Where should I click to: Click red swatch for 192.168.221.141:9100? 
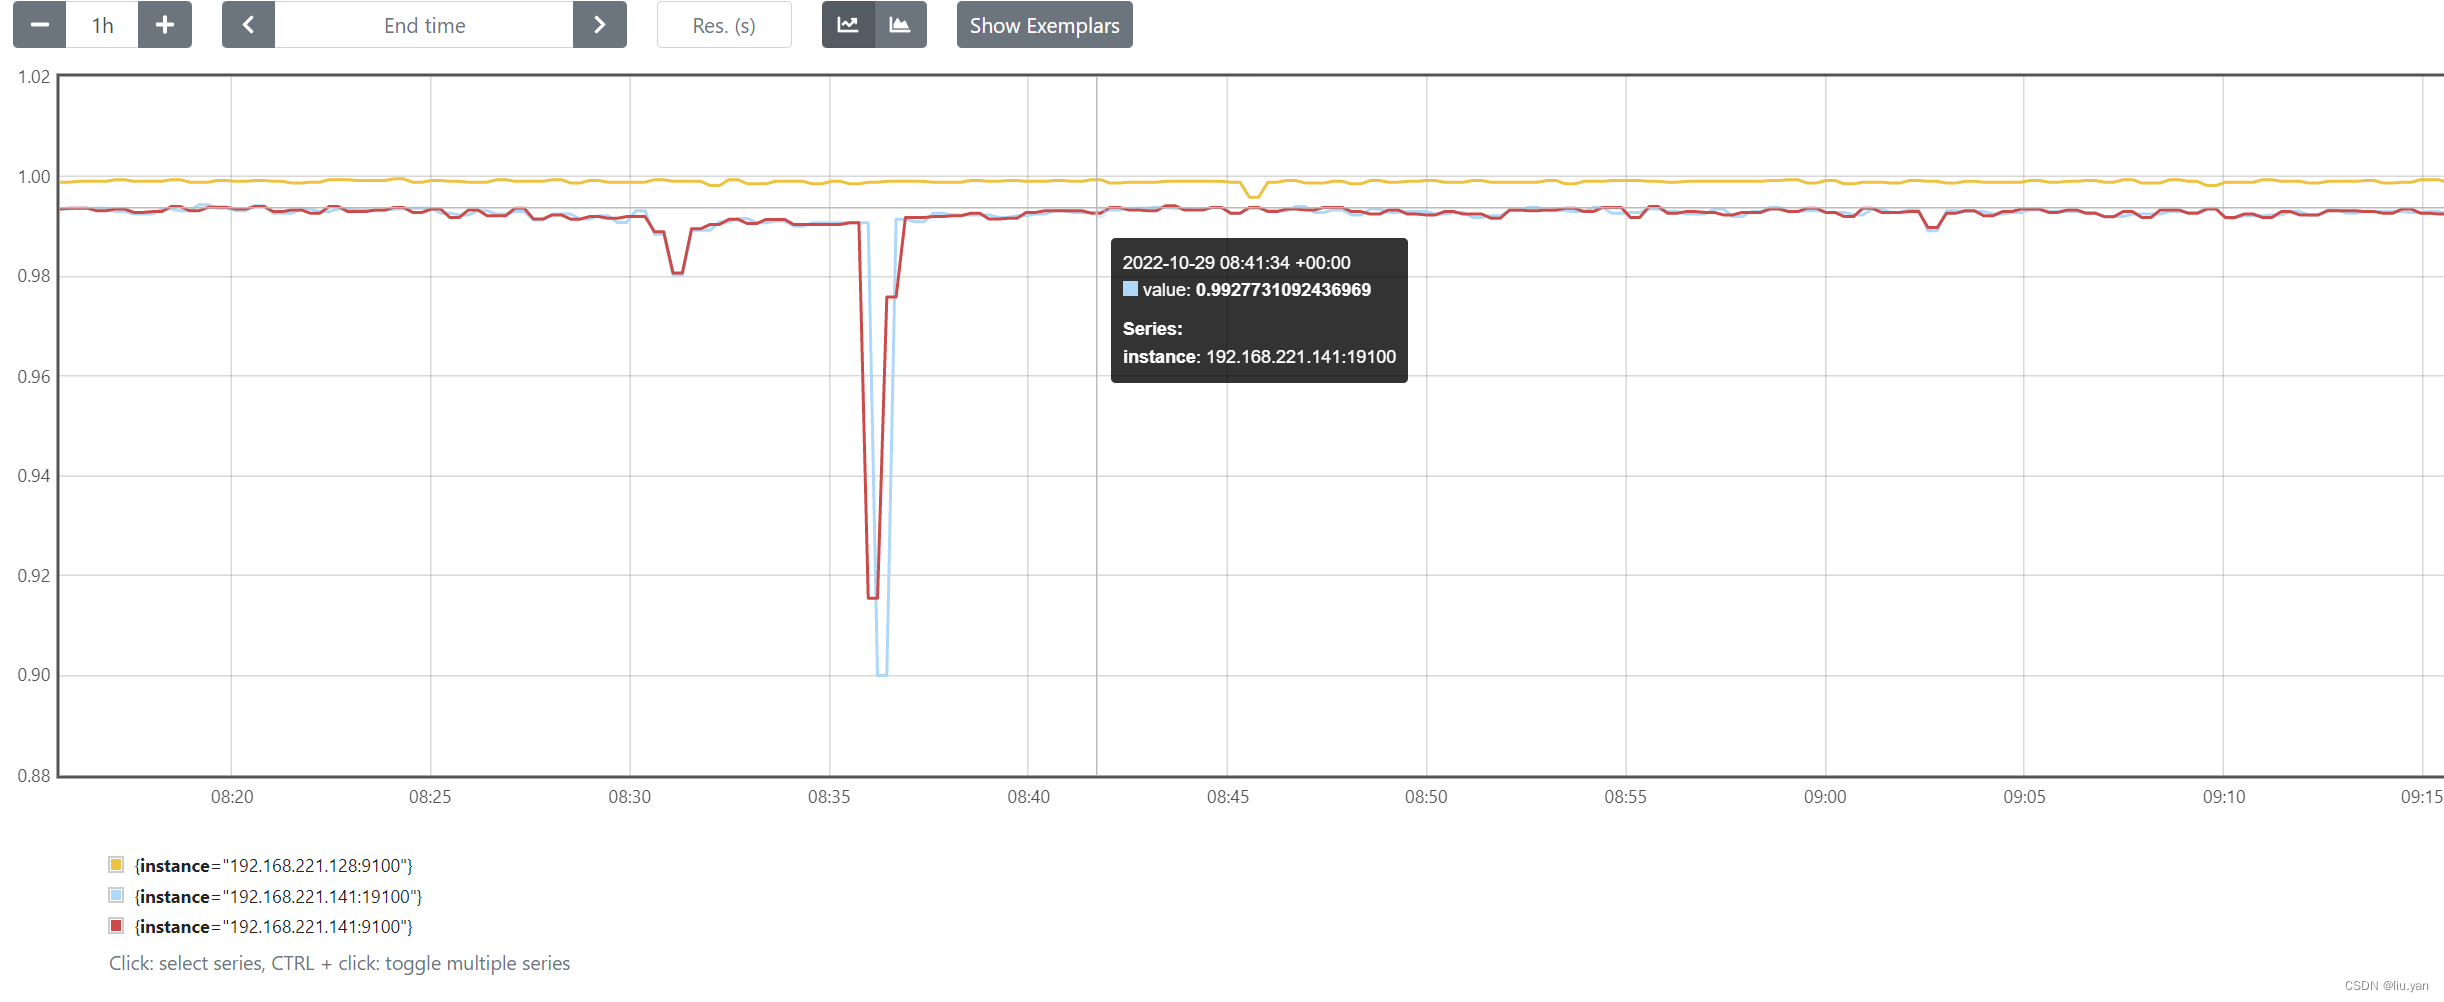tap(116, 925)
